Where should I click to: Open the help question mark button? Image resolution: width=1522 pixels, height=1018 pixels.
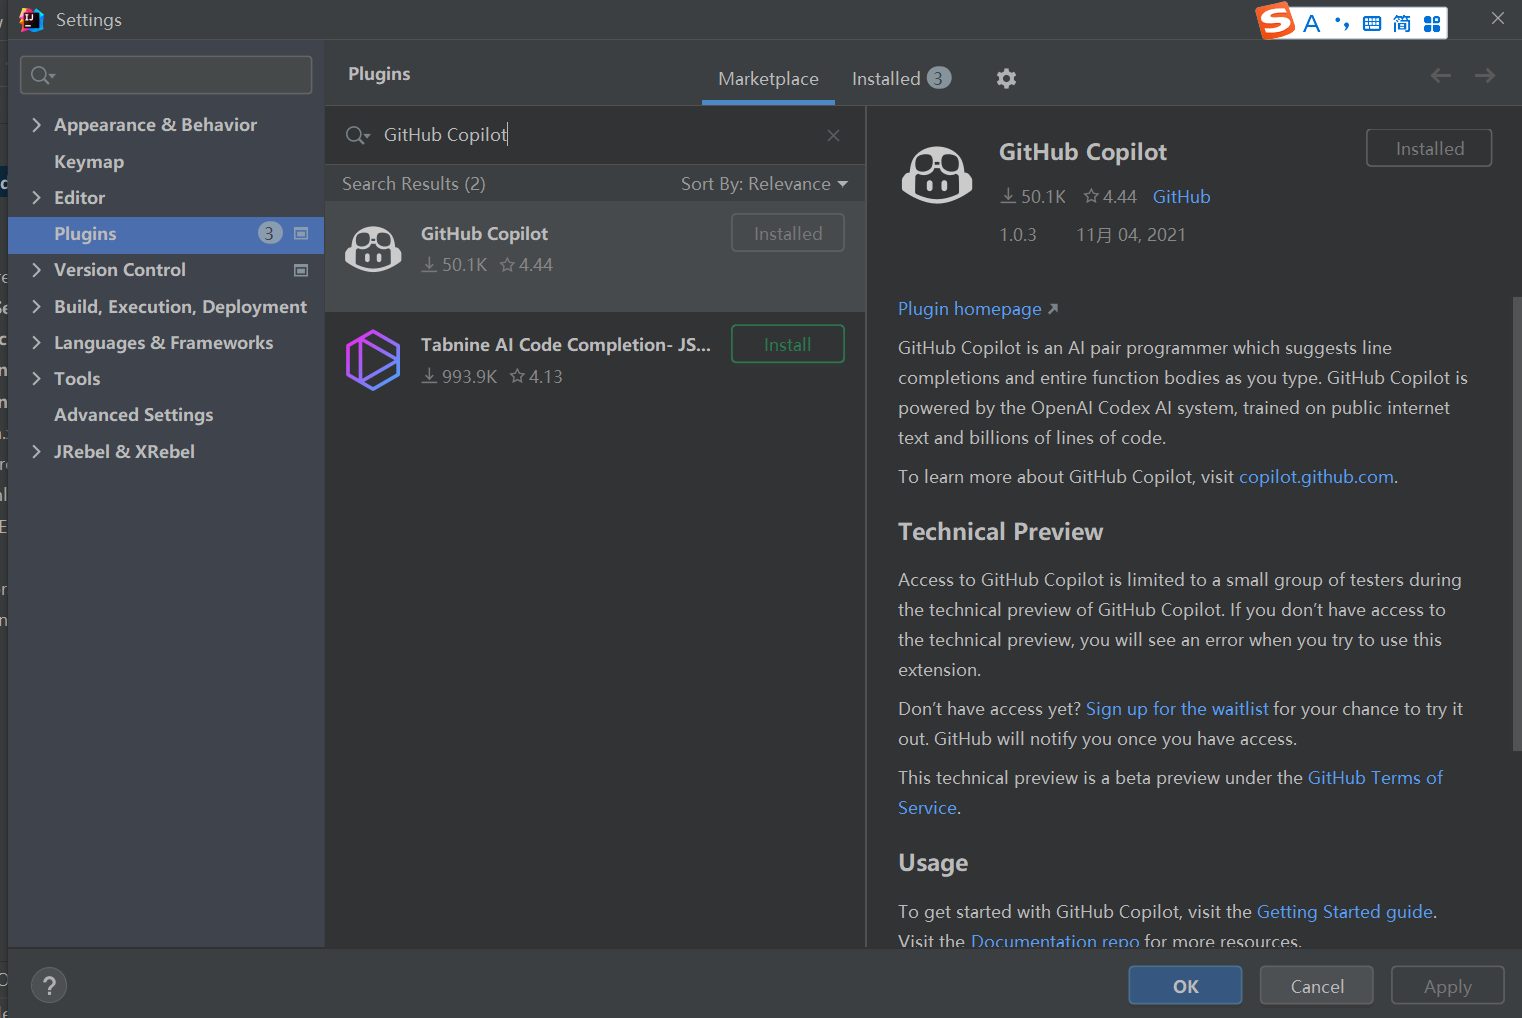click(x=49, y=985)
